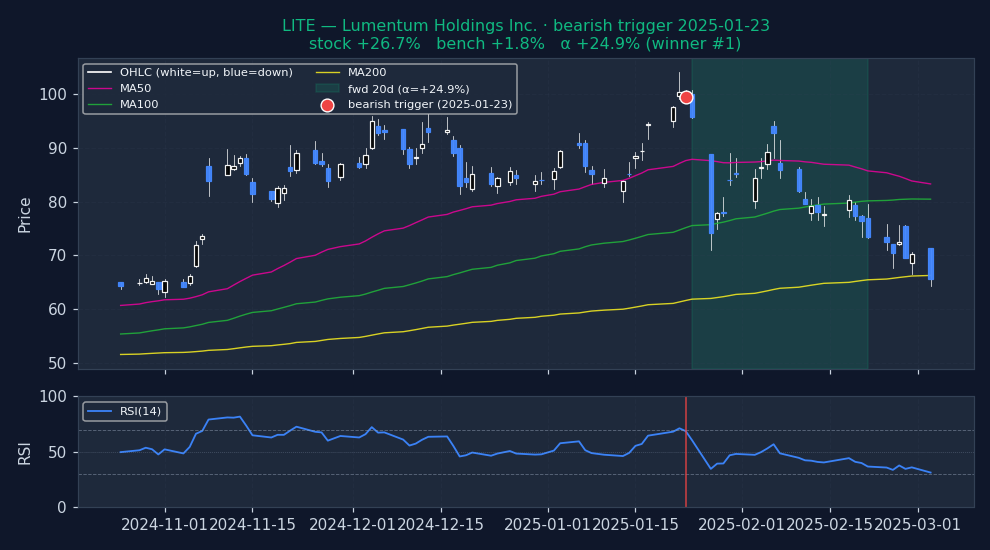Toggle the MA200 legend label

tap(367, 73)
